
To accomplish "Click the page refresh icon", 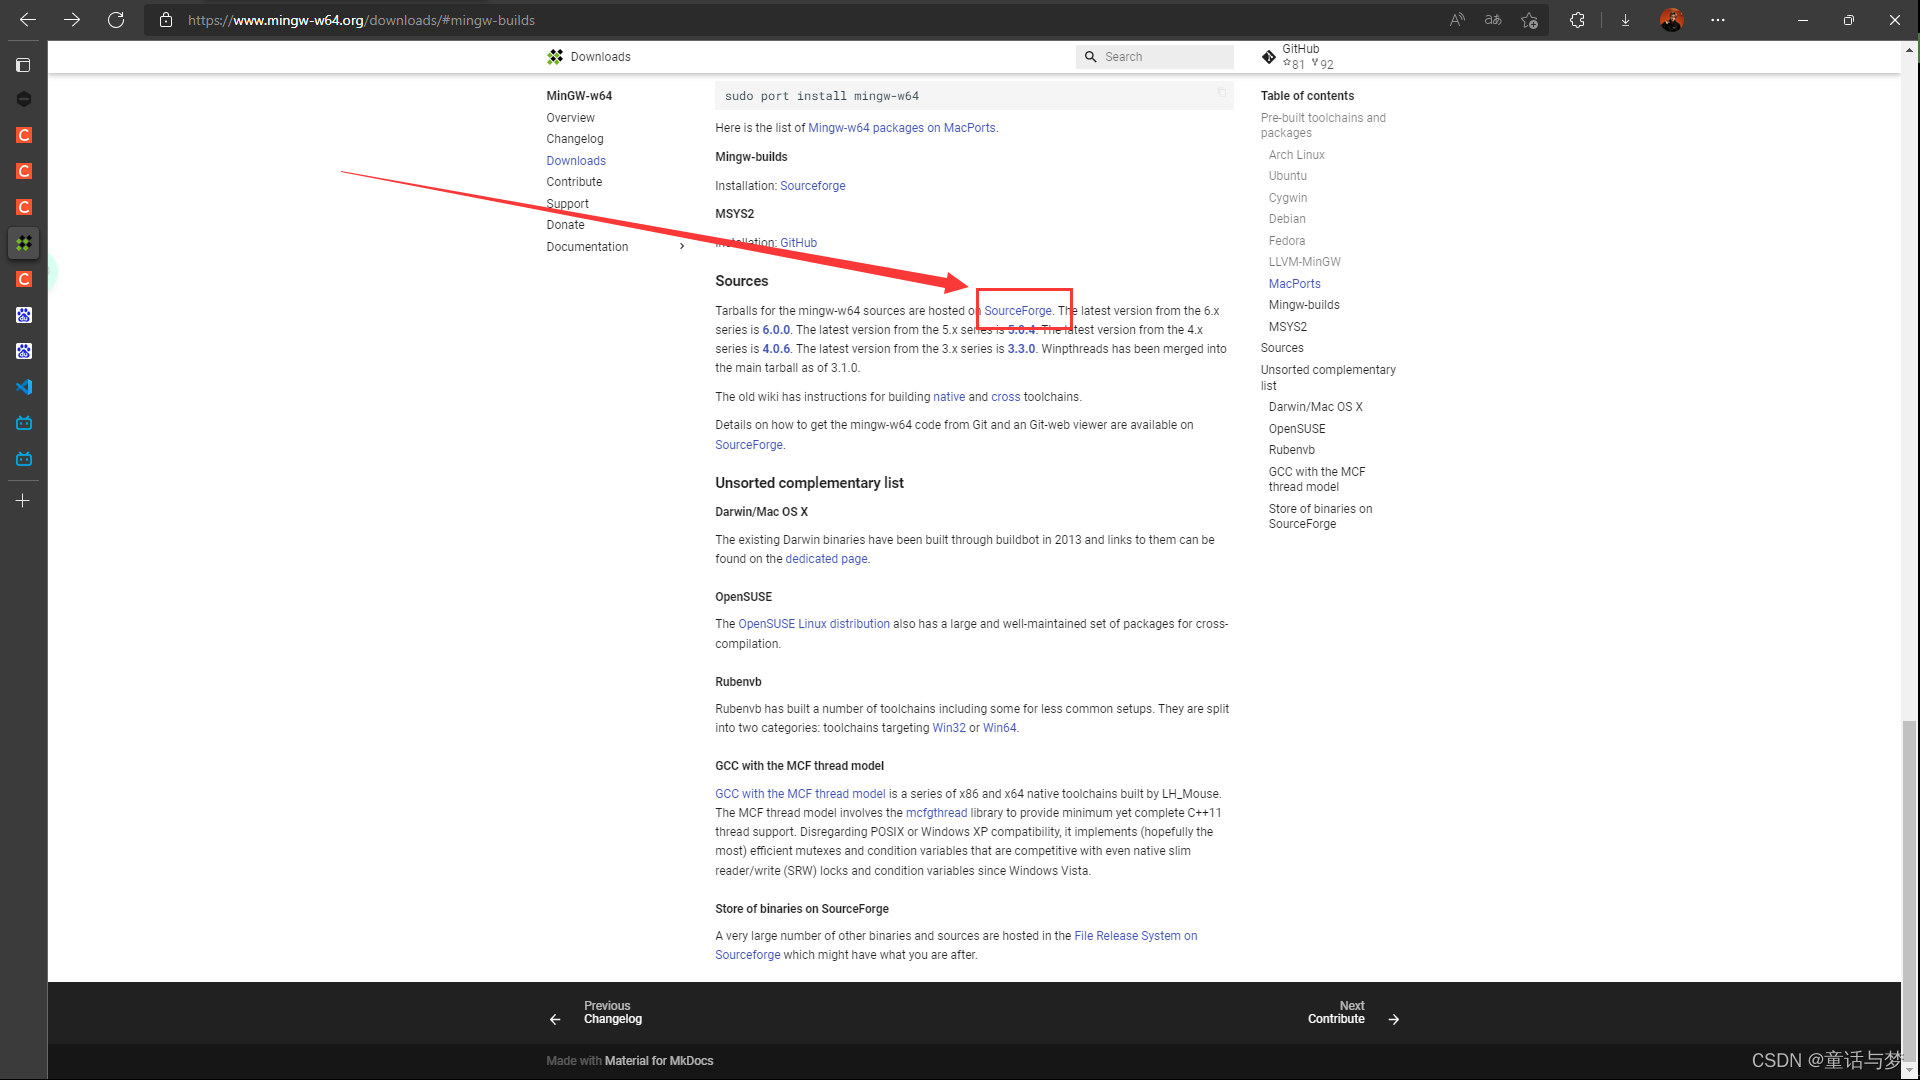I will click(115, 20).
